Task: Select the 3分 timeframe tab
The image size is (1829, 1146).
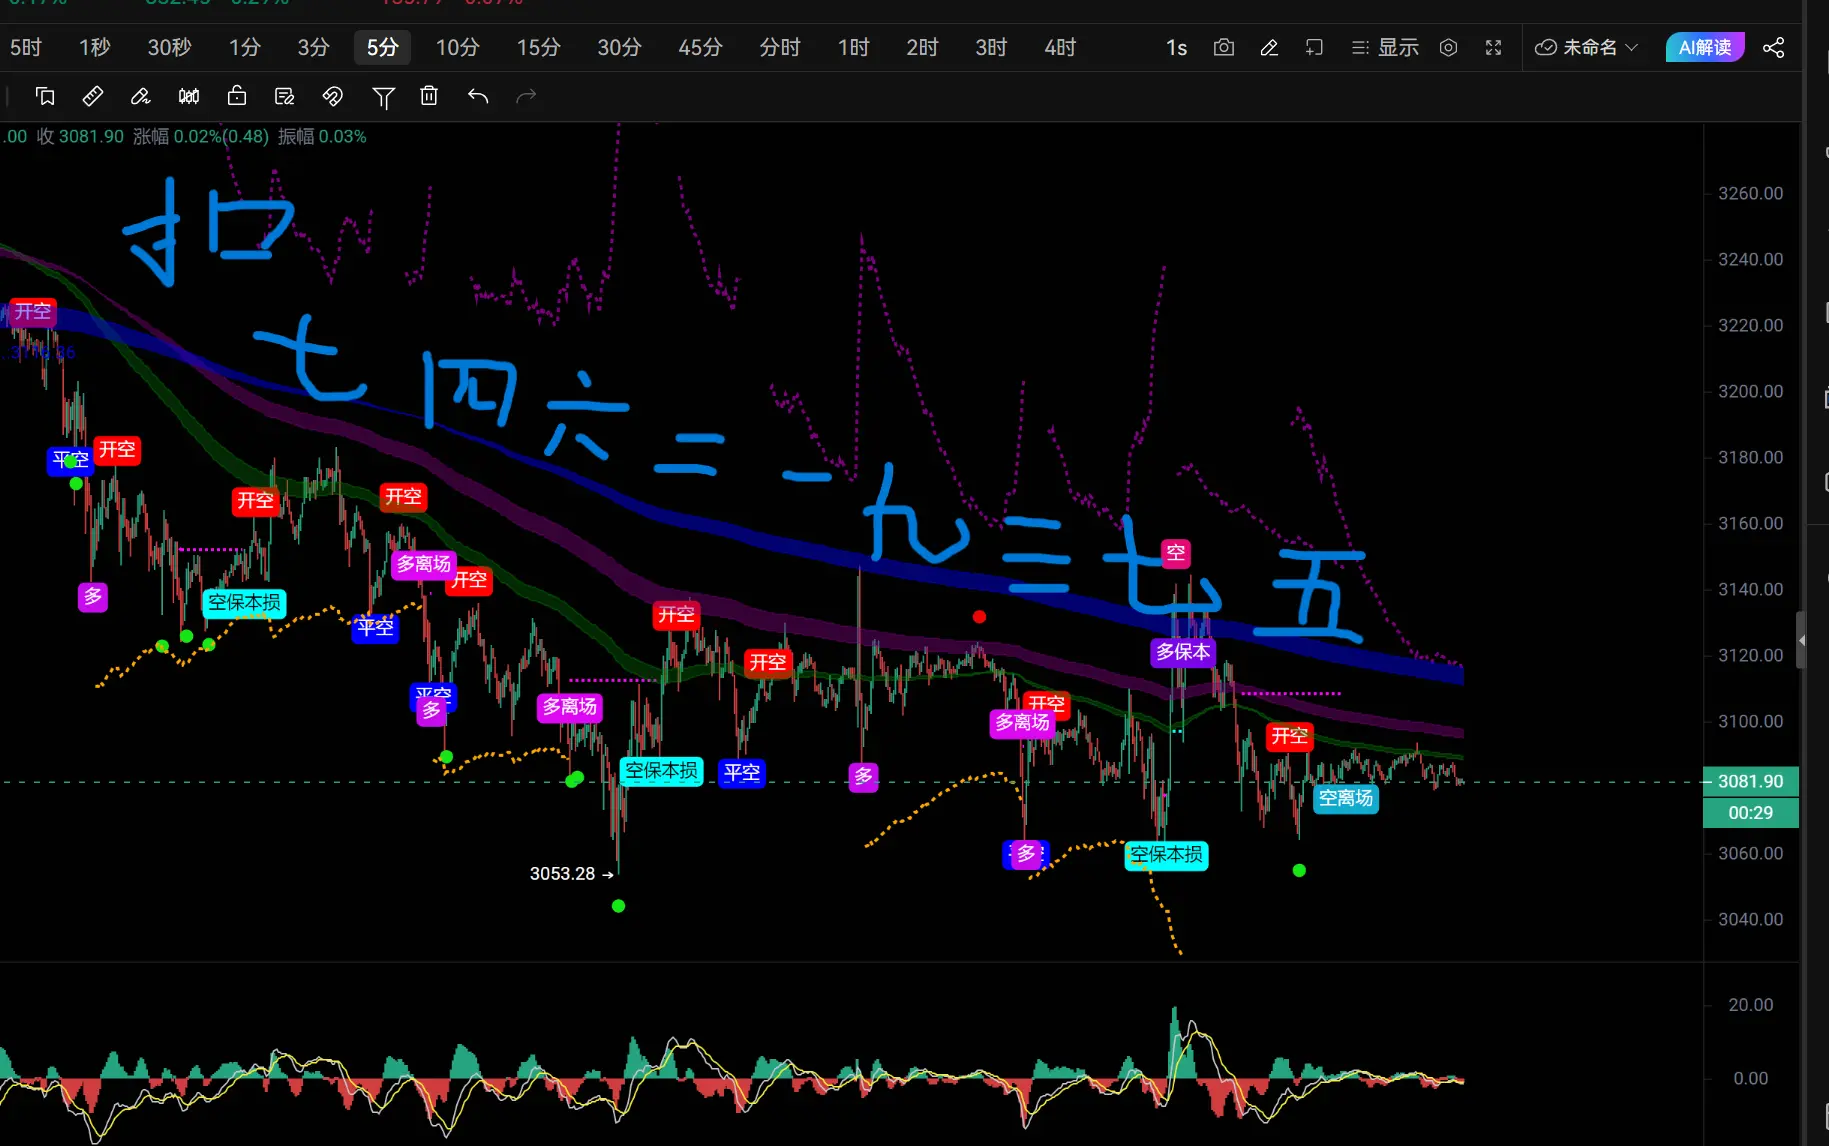Action: (314, 47)
